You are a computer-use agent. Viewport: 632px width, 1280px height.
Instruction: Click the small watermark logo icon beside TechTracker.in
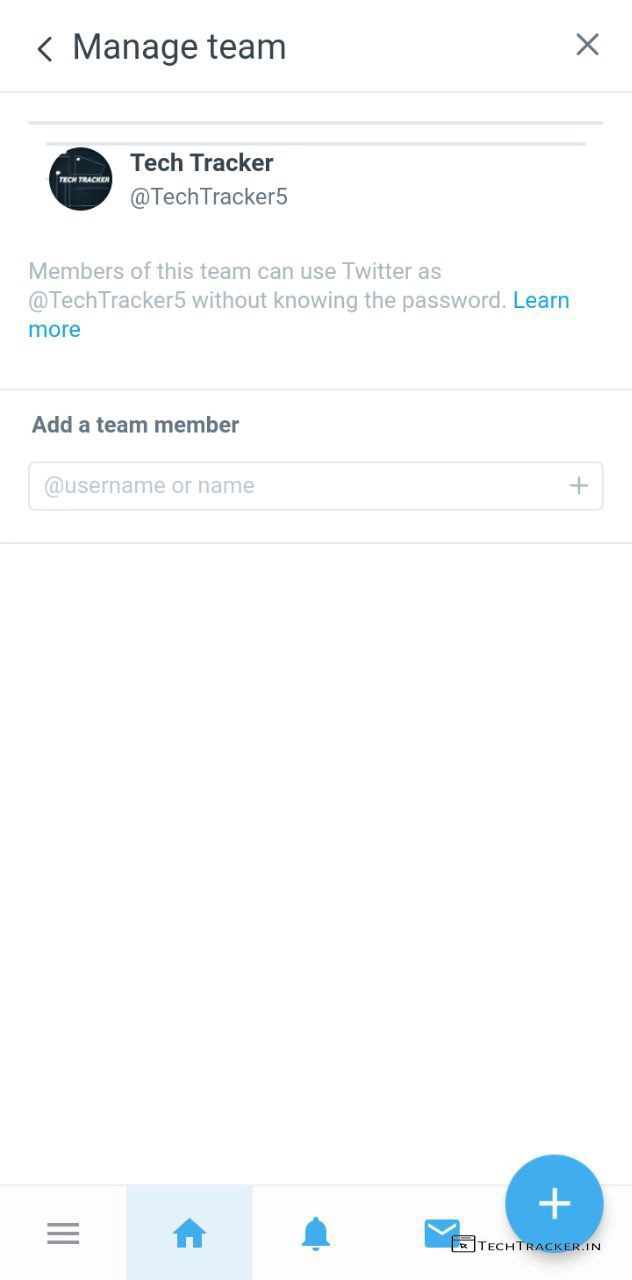(x=463, y=1244)
